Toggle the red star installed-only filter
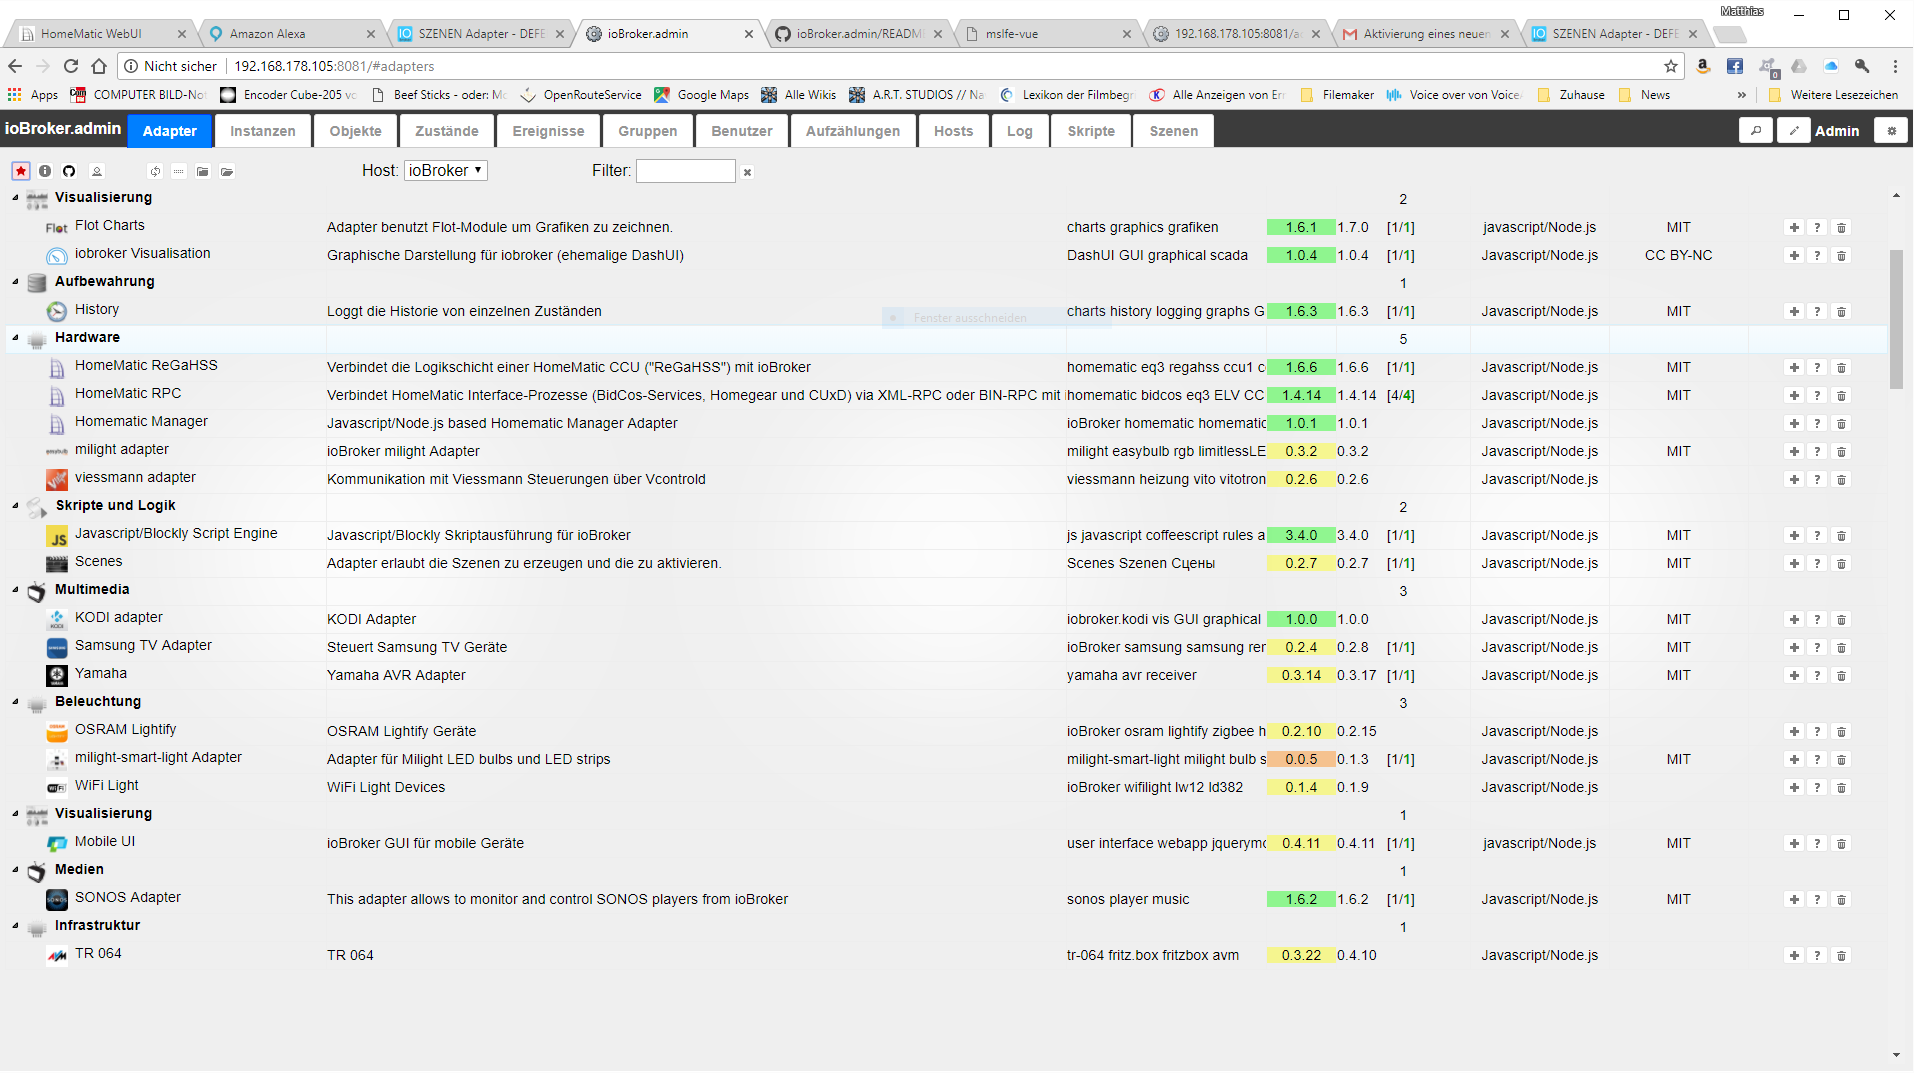Screen dimensions: 1914x1073 pos(21,171)
